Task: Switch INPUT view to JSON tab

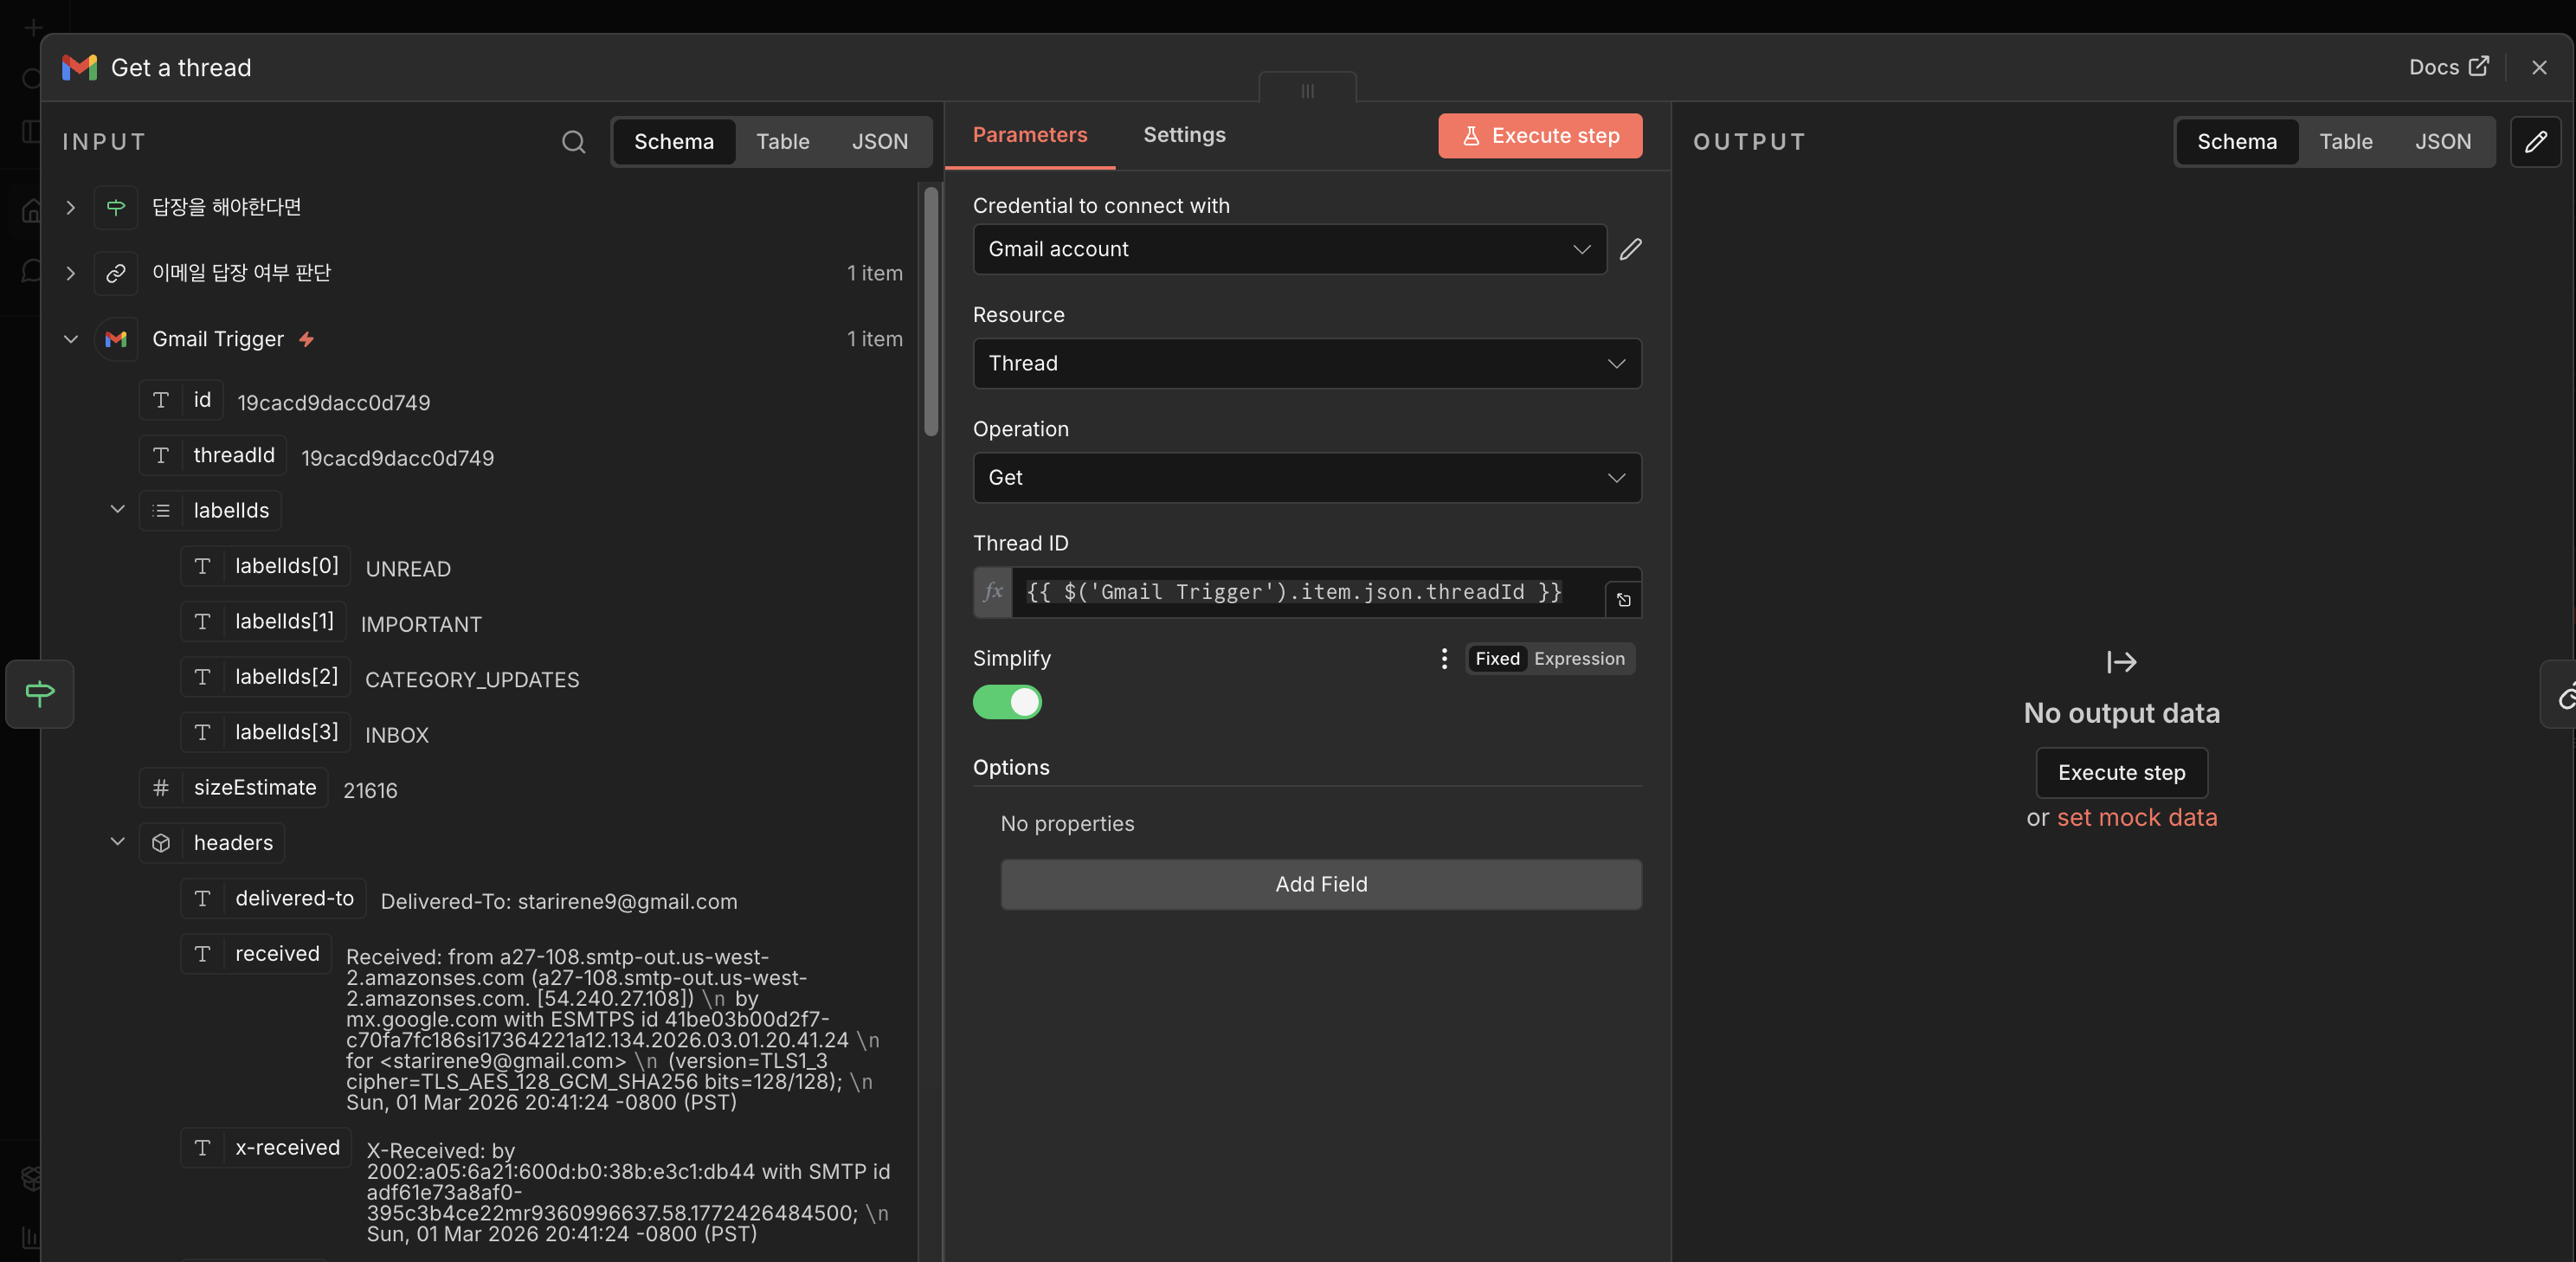Action: 879,142
